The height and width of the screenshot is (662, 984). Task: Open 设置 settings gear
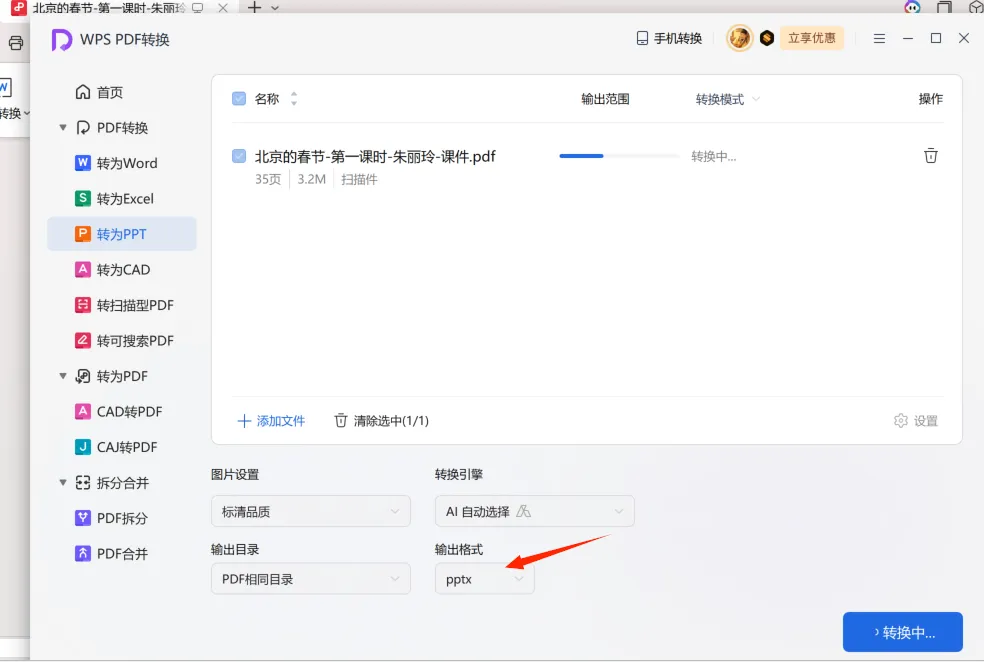point(916,420)
